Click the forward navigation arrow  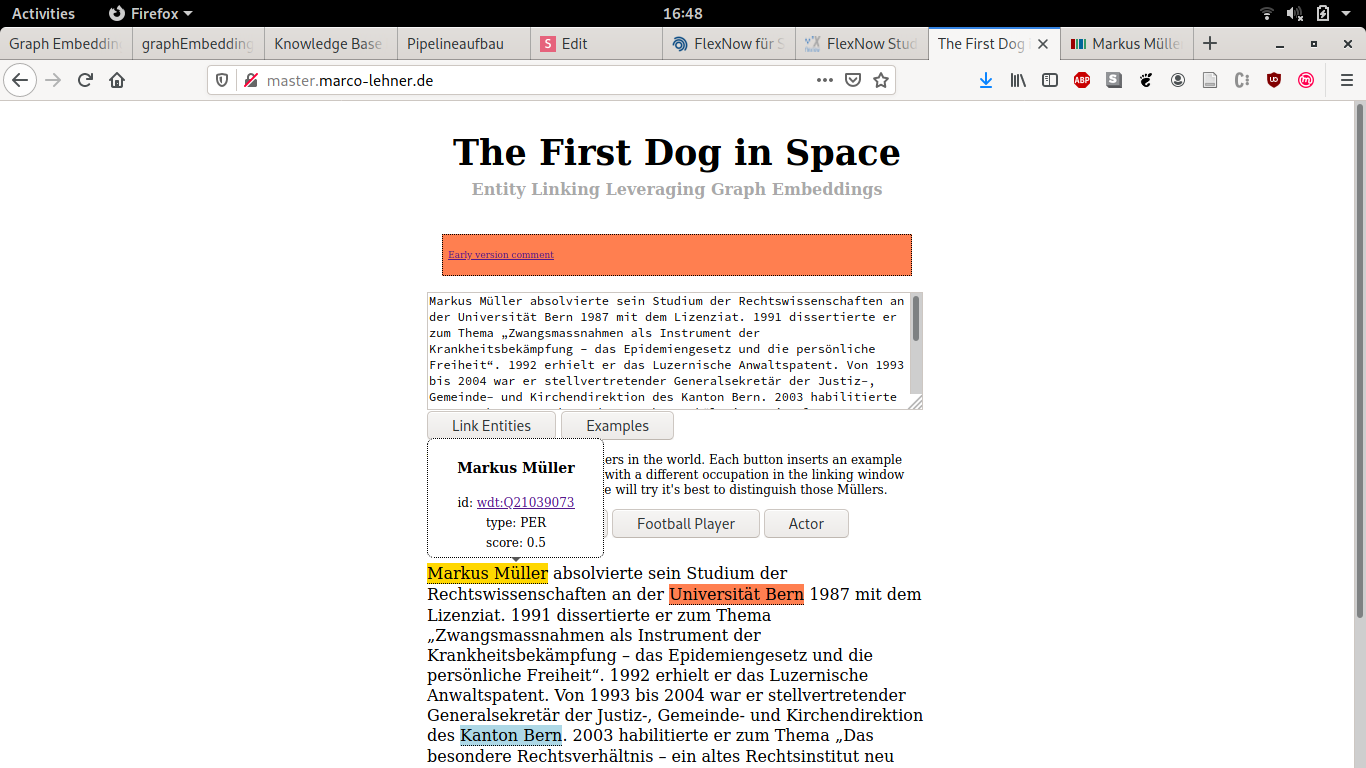[x=53, y=80]
